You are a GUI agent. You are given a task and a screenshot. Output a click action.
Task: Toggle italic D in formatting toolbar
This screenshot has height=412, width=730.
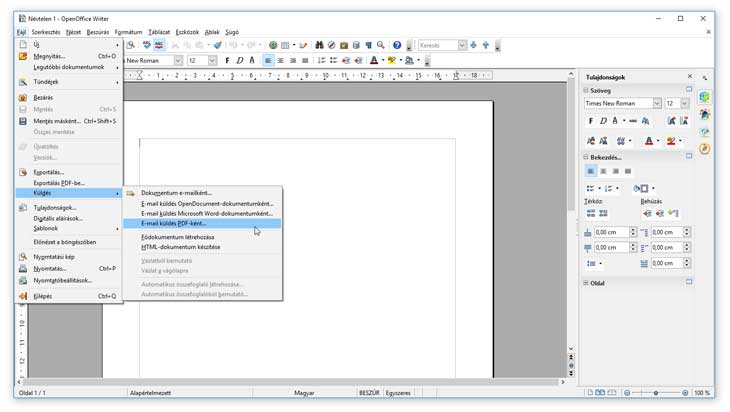[x=240, y=61]
